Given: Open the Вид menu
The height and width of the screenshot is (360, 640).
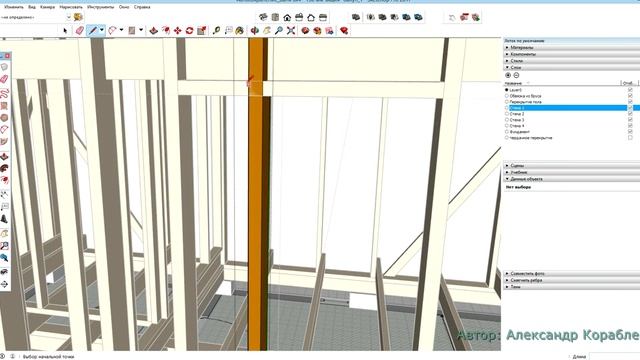Looking at the screenshot, I should point(32,7).
